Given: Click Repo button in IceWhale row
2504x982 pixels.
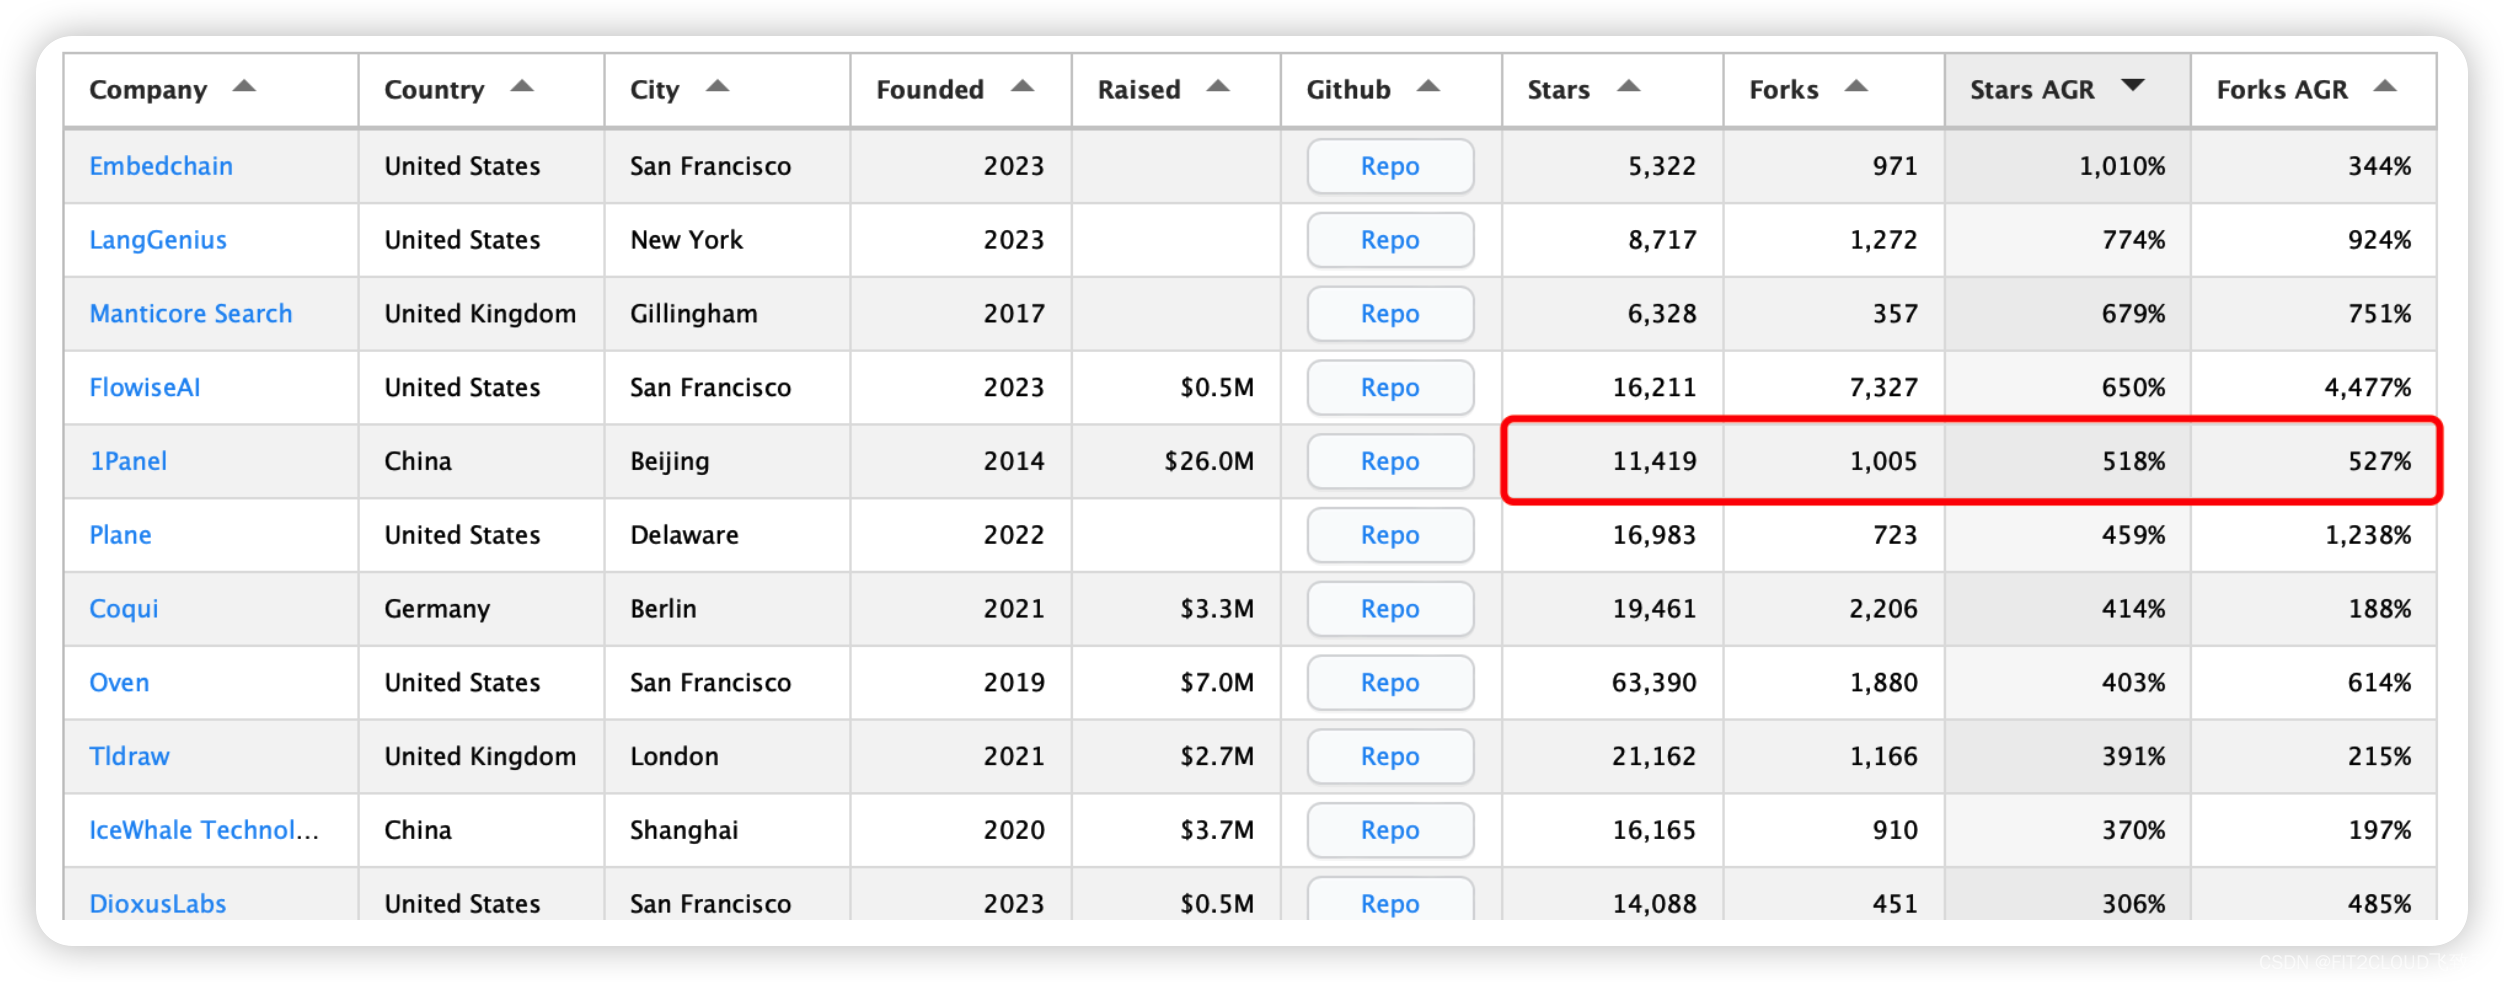Looking at the screenshot, I should [x=1390, y=830].
